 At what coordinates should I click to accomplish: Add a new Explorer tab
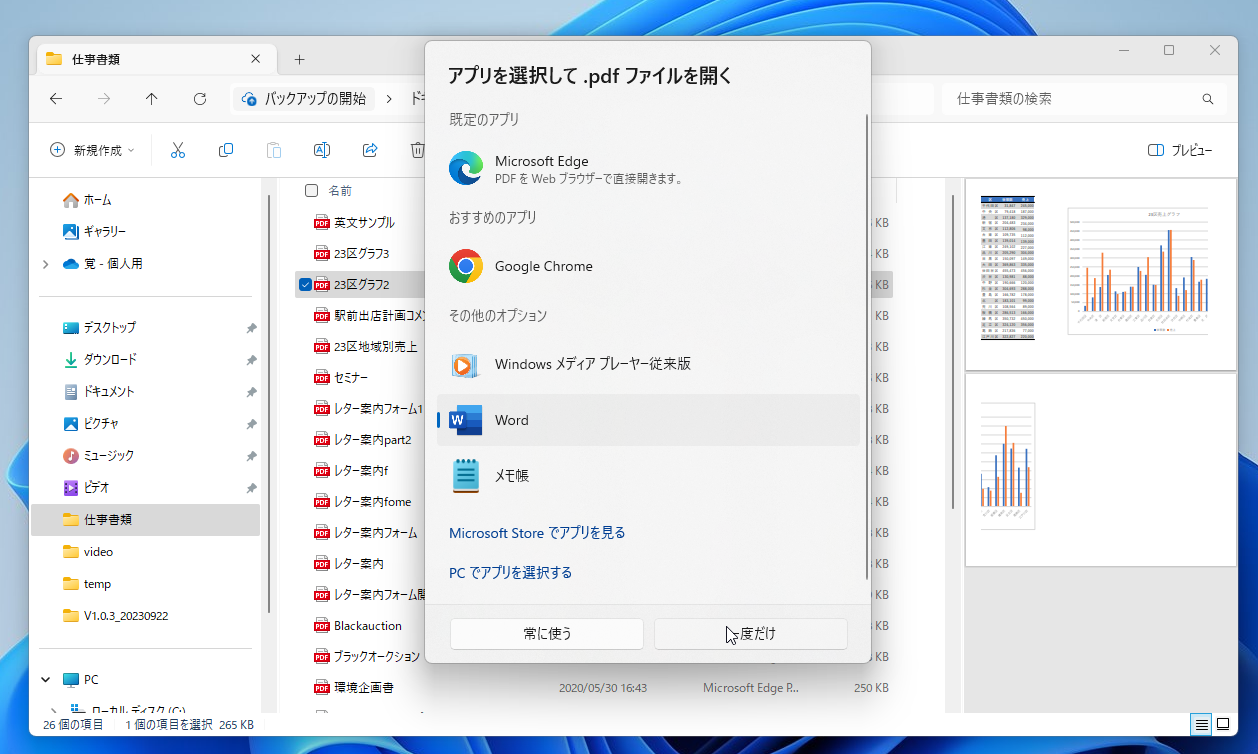[x=299, y=59]
